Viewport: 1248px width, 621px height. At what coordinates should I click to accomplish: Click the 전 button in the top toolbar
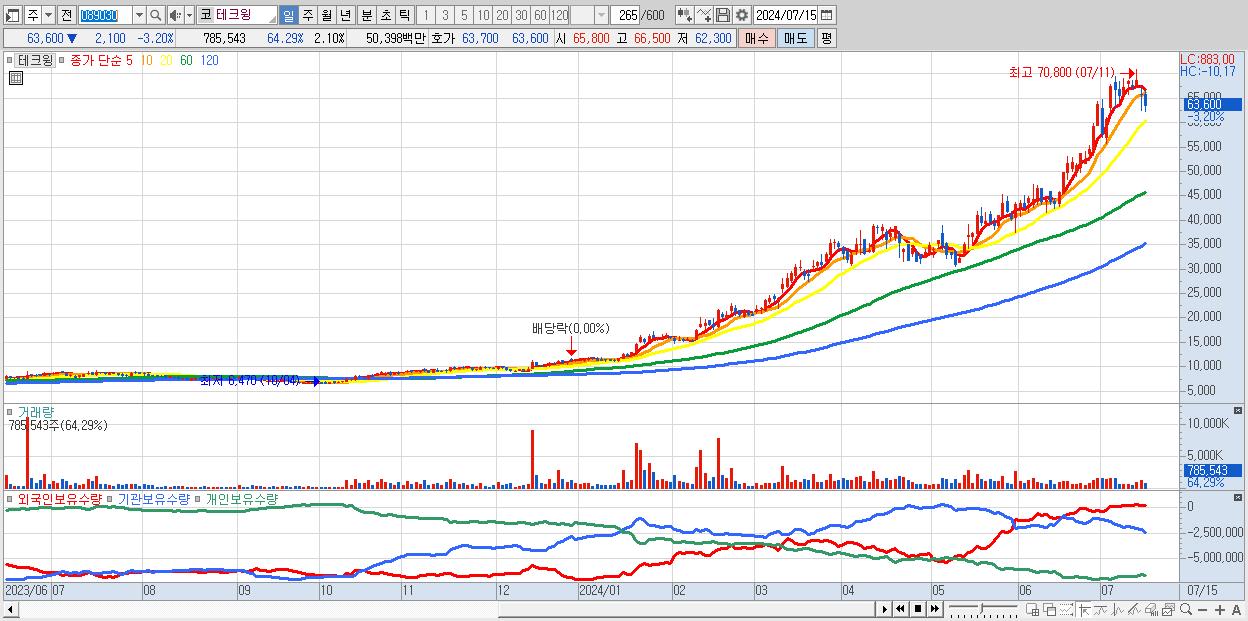click(65, 15)
